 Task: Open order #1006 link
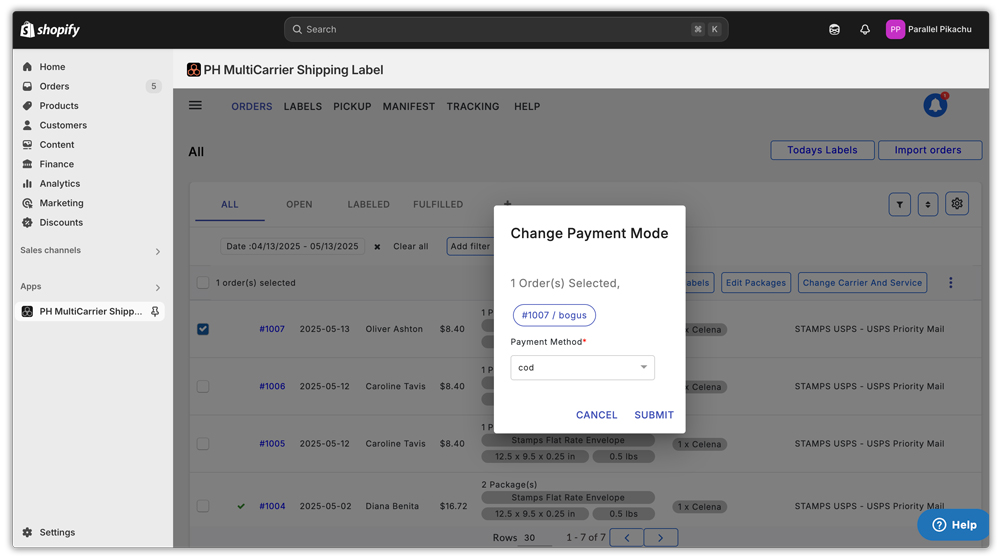point(272,387)
